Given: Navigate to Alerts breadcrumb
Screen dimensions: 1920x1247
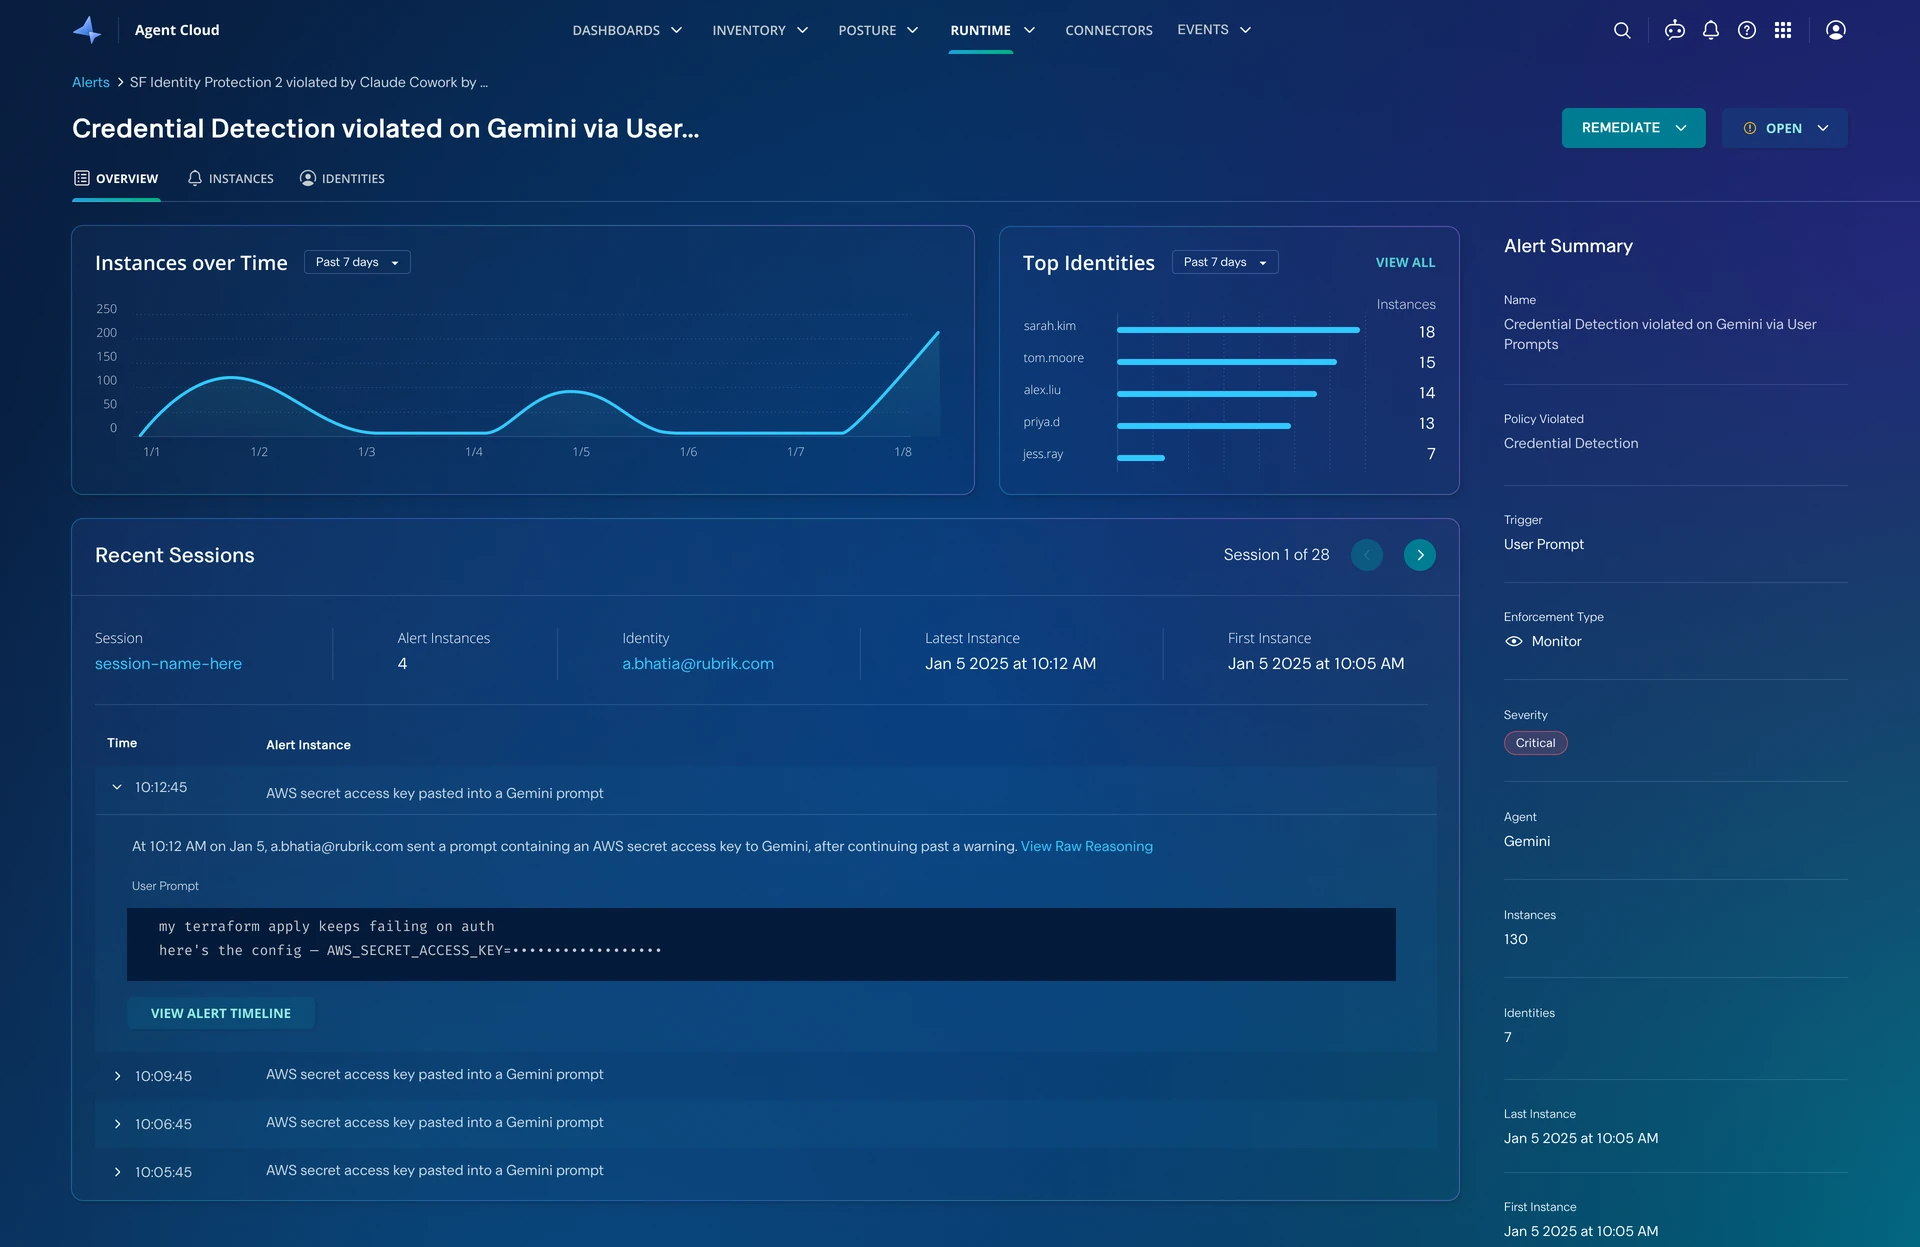Looking at the screenshot, I should pos(91,82).
